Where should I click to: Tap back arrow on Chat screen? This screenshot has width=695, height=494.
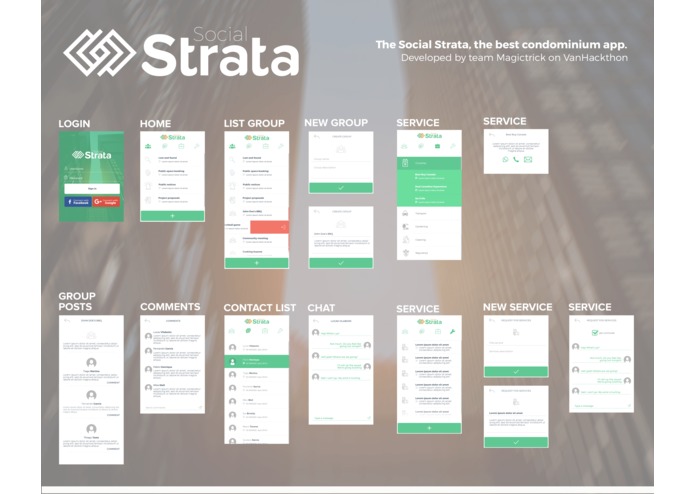point(316,321)
